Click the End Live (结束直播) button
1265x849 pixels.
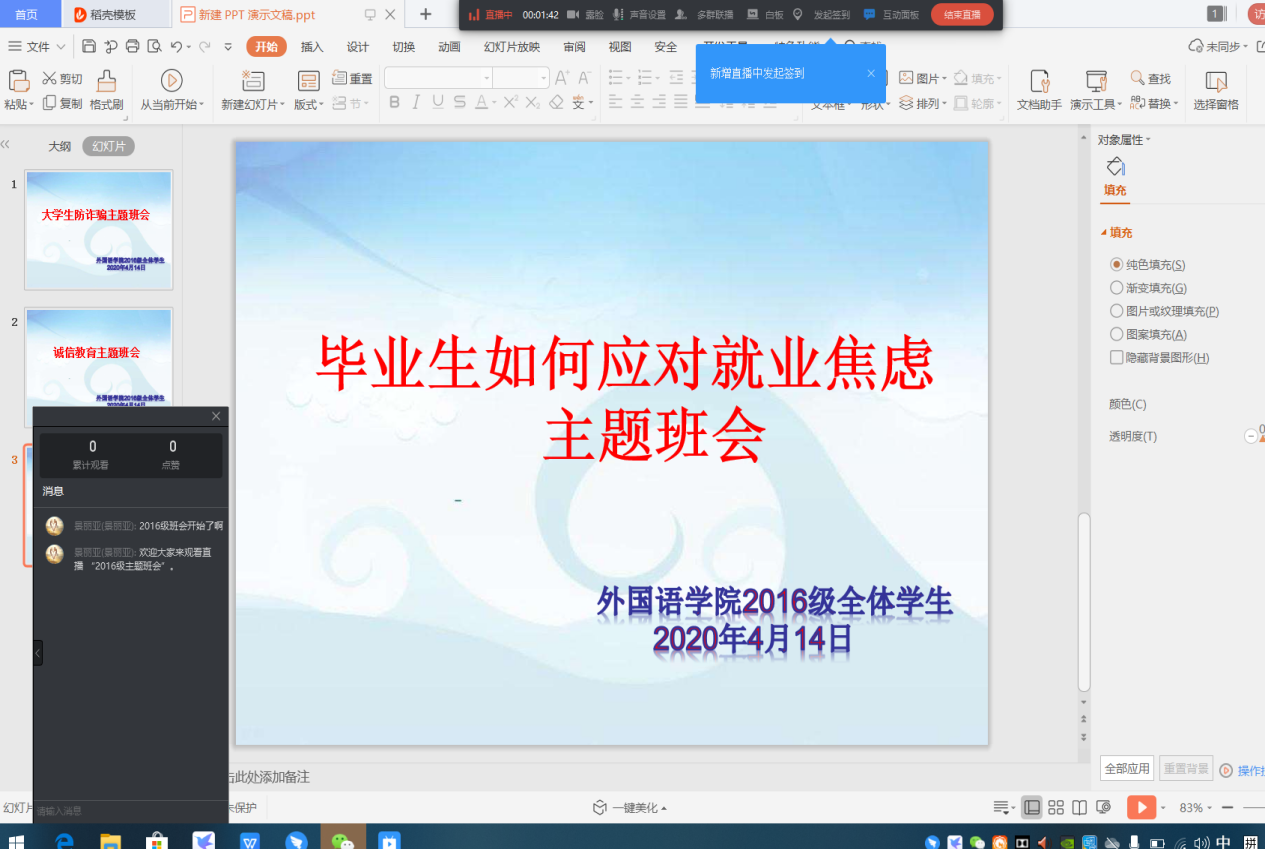[x=962, y=14]
